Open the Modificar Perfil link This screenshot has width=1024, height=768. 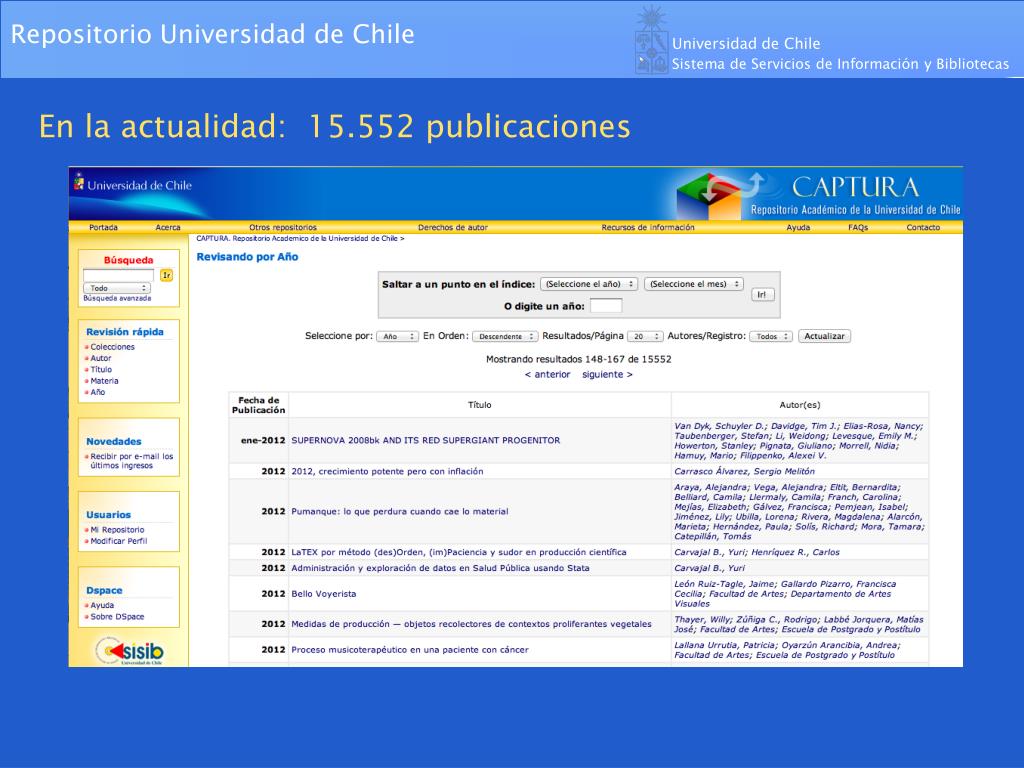(x=119, y=541)
